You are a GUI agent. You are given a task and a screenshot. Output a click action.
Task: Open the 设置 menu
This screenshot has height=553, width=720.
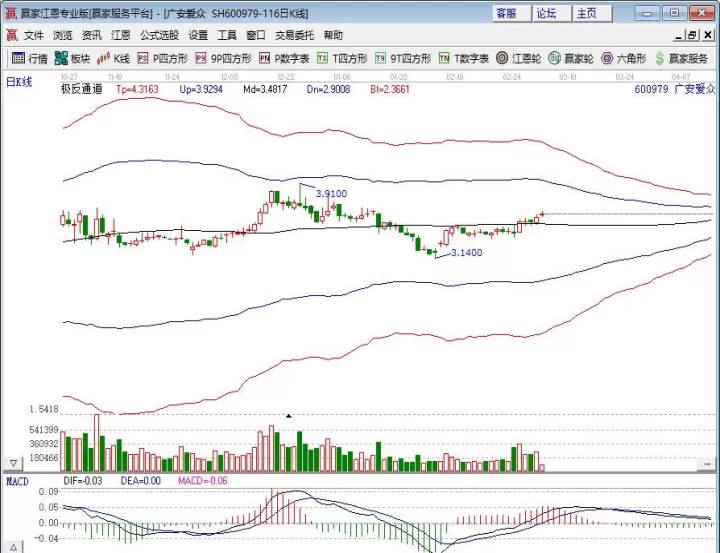(x=198, y=35)
